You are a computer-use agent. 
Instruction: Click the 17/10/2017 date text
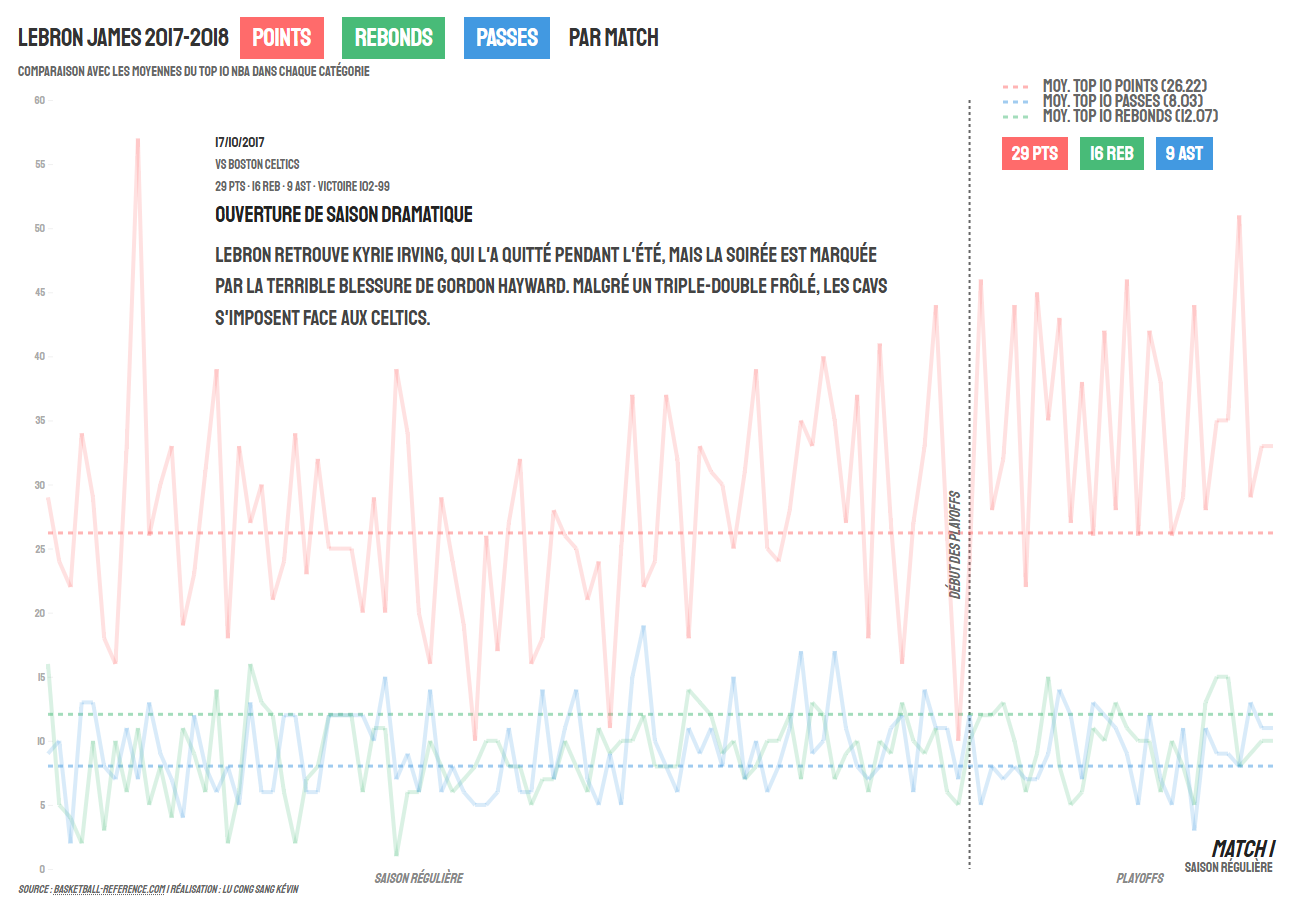[x=239, y=142]
